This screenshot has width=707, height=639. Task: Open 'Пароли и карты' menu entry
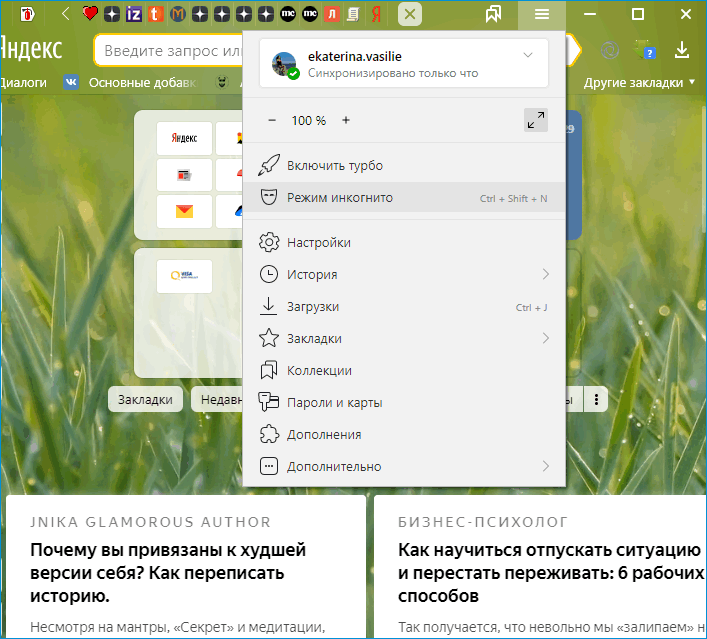pyautogui.click(x=404, y=403)
